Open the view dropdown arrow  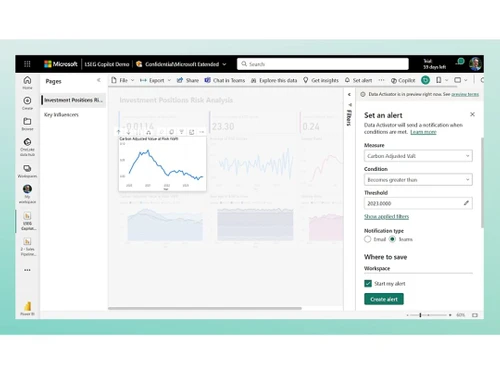[x=466, y=80]
